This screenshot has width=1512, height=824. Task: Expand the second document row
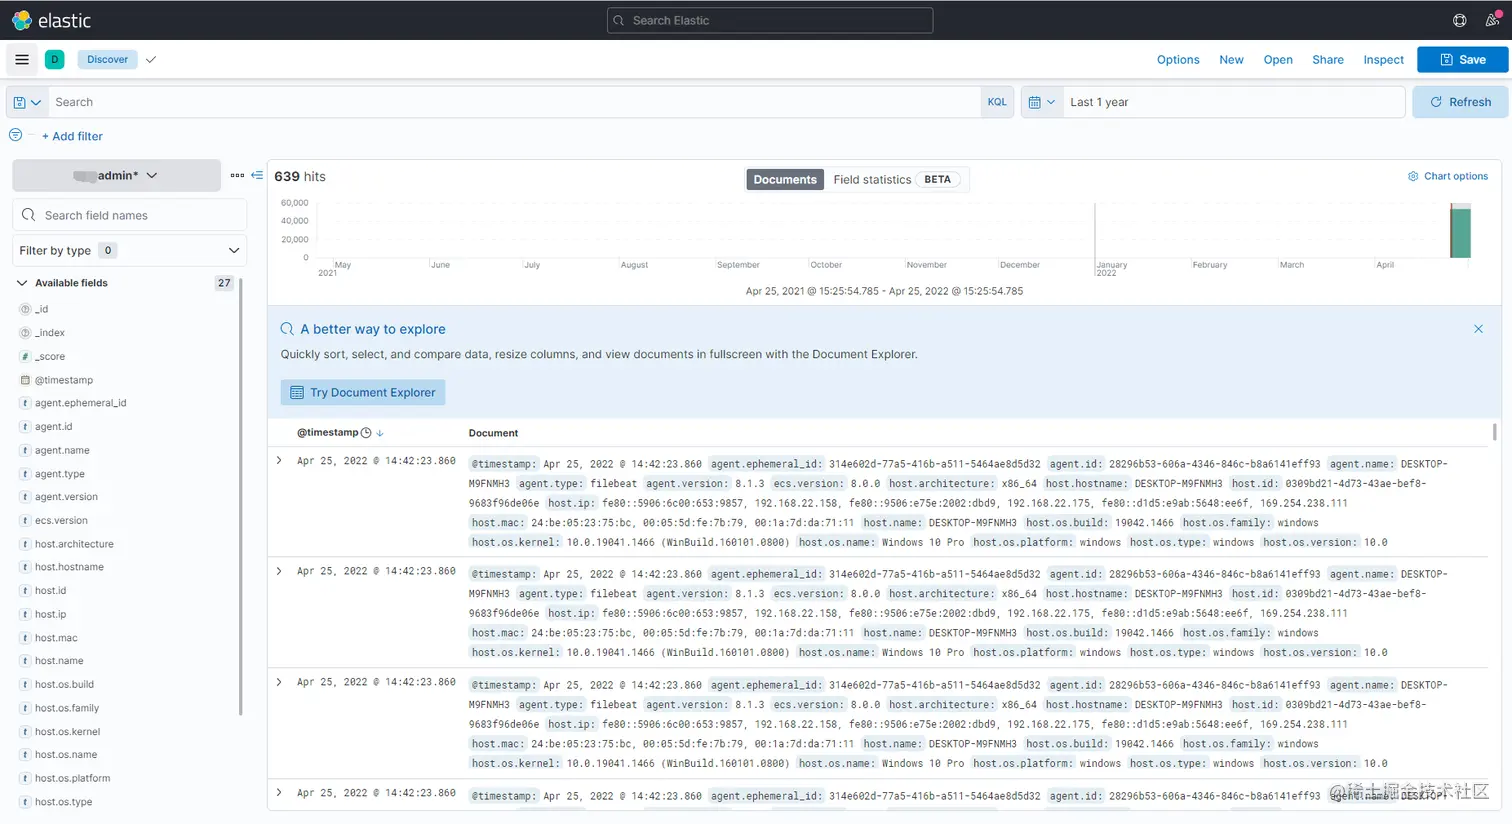click(x=279, y=571)
